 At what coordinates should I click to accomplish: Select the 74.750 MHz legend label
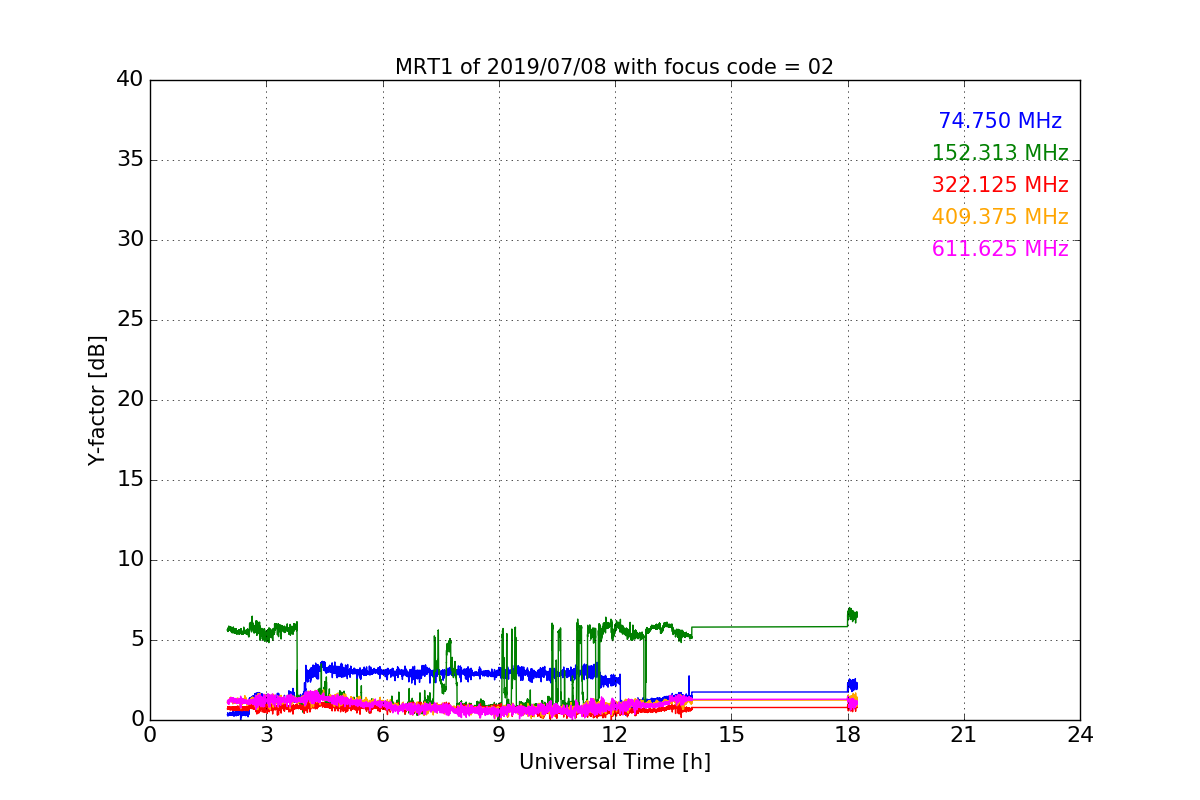1000,121
